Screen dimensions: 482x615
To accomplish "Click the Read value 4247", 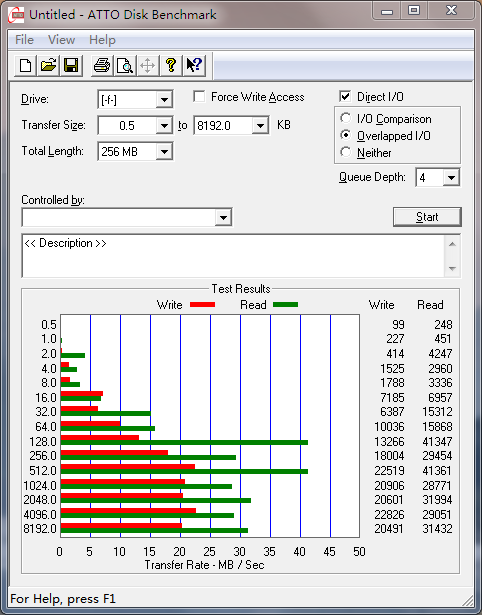I will point(440,353).
